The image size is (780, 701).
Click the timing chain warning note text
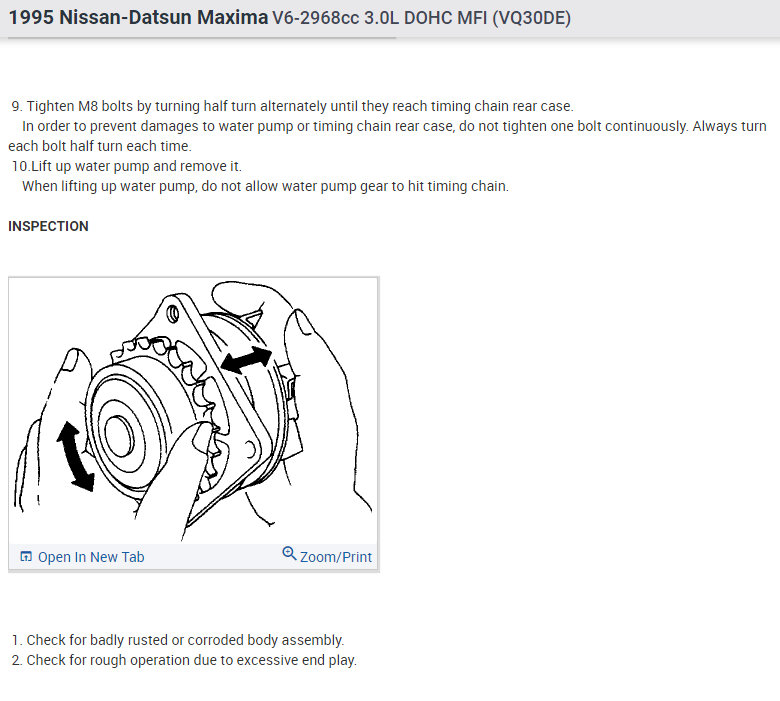265,186
